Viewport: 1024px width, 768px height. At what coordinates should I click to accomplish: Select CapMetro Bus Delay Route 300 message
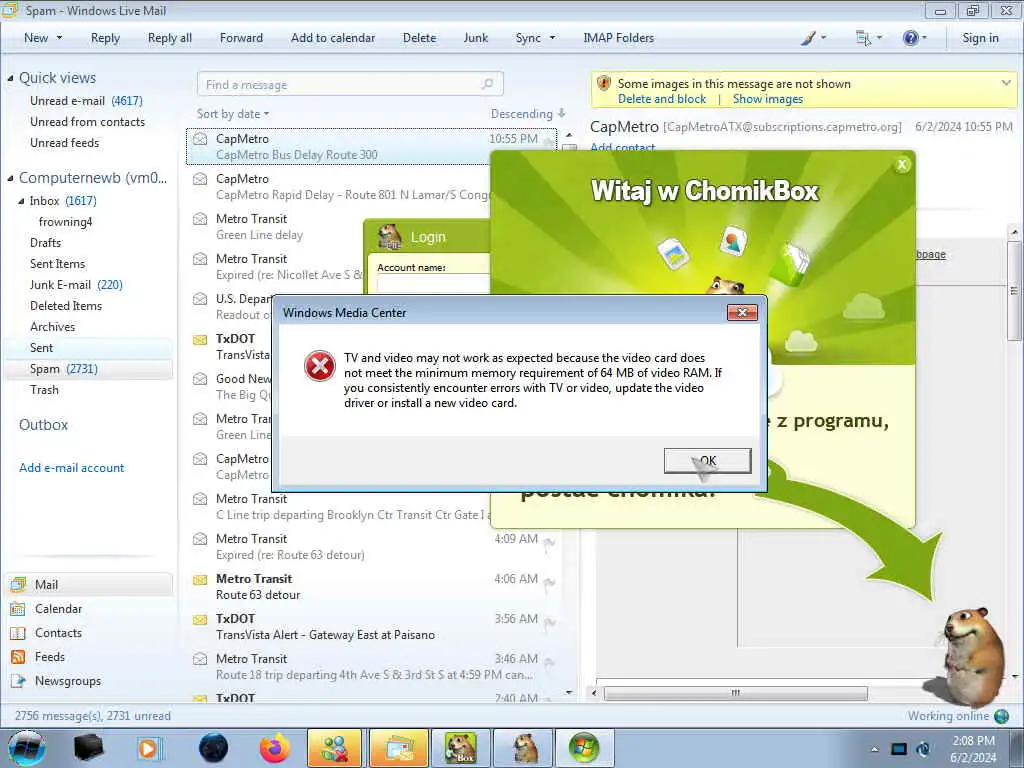tap(371, 146)
